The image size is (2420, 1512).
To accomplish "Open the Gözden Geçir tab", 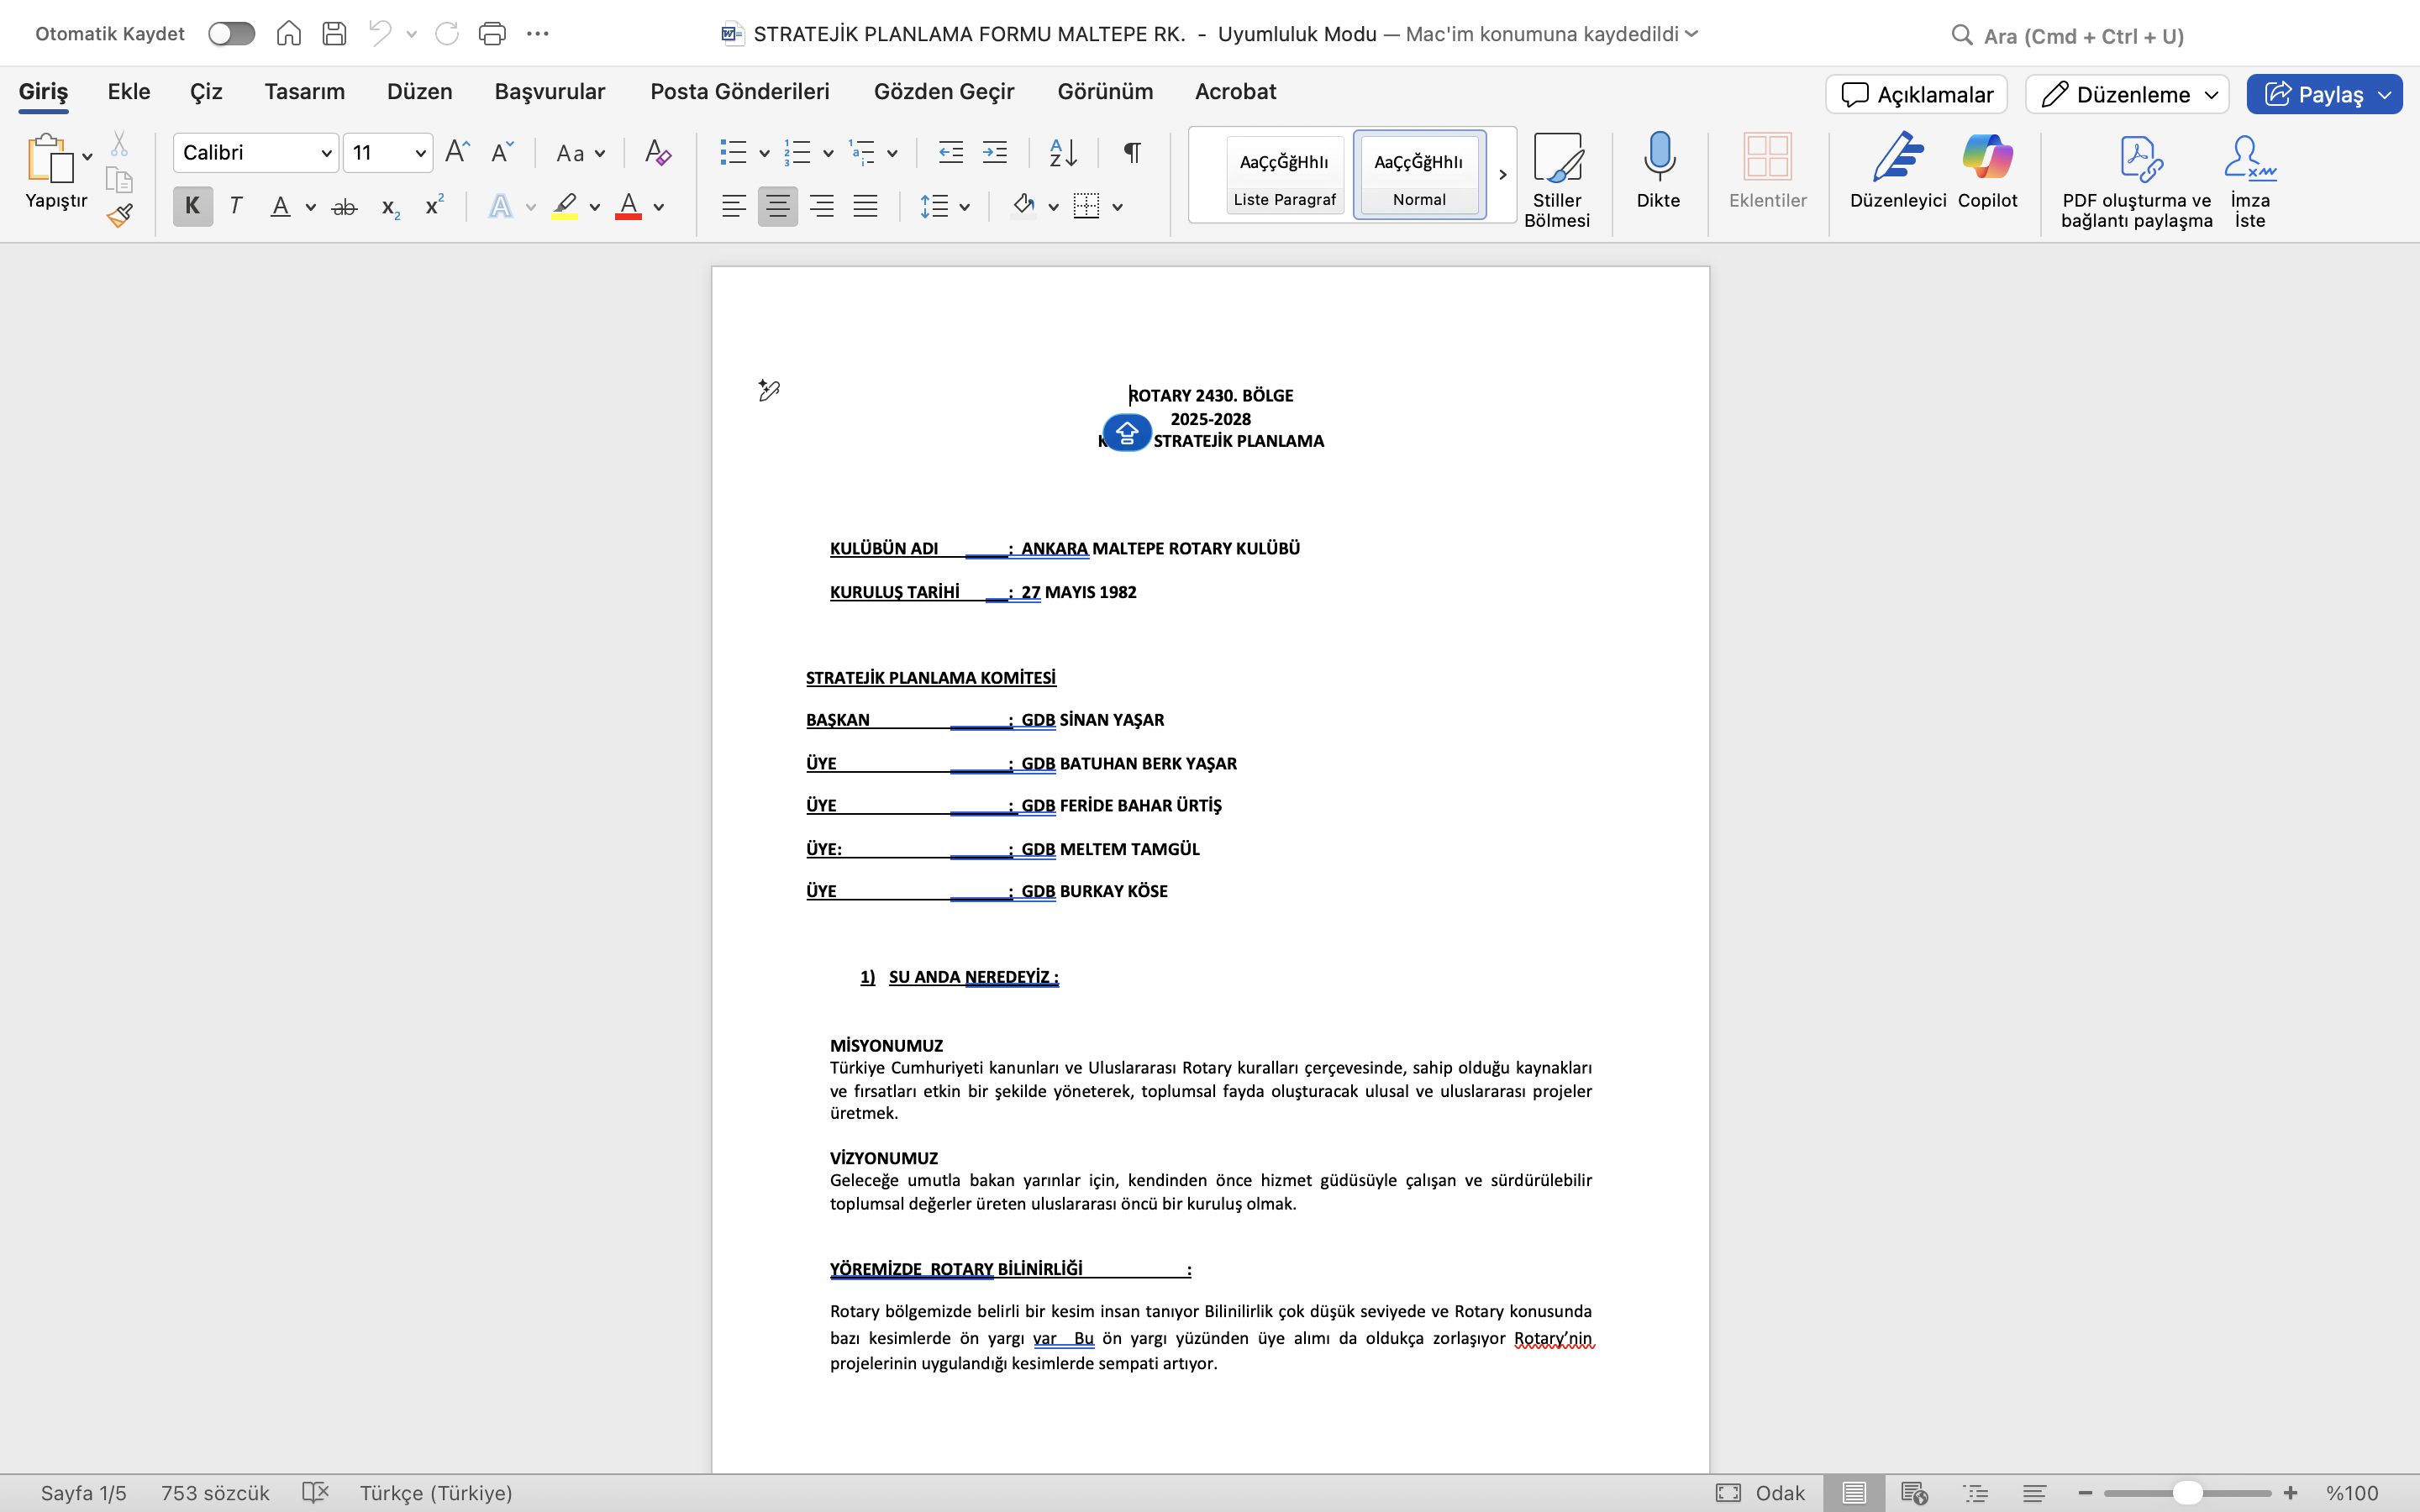I will pos(943,92).
